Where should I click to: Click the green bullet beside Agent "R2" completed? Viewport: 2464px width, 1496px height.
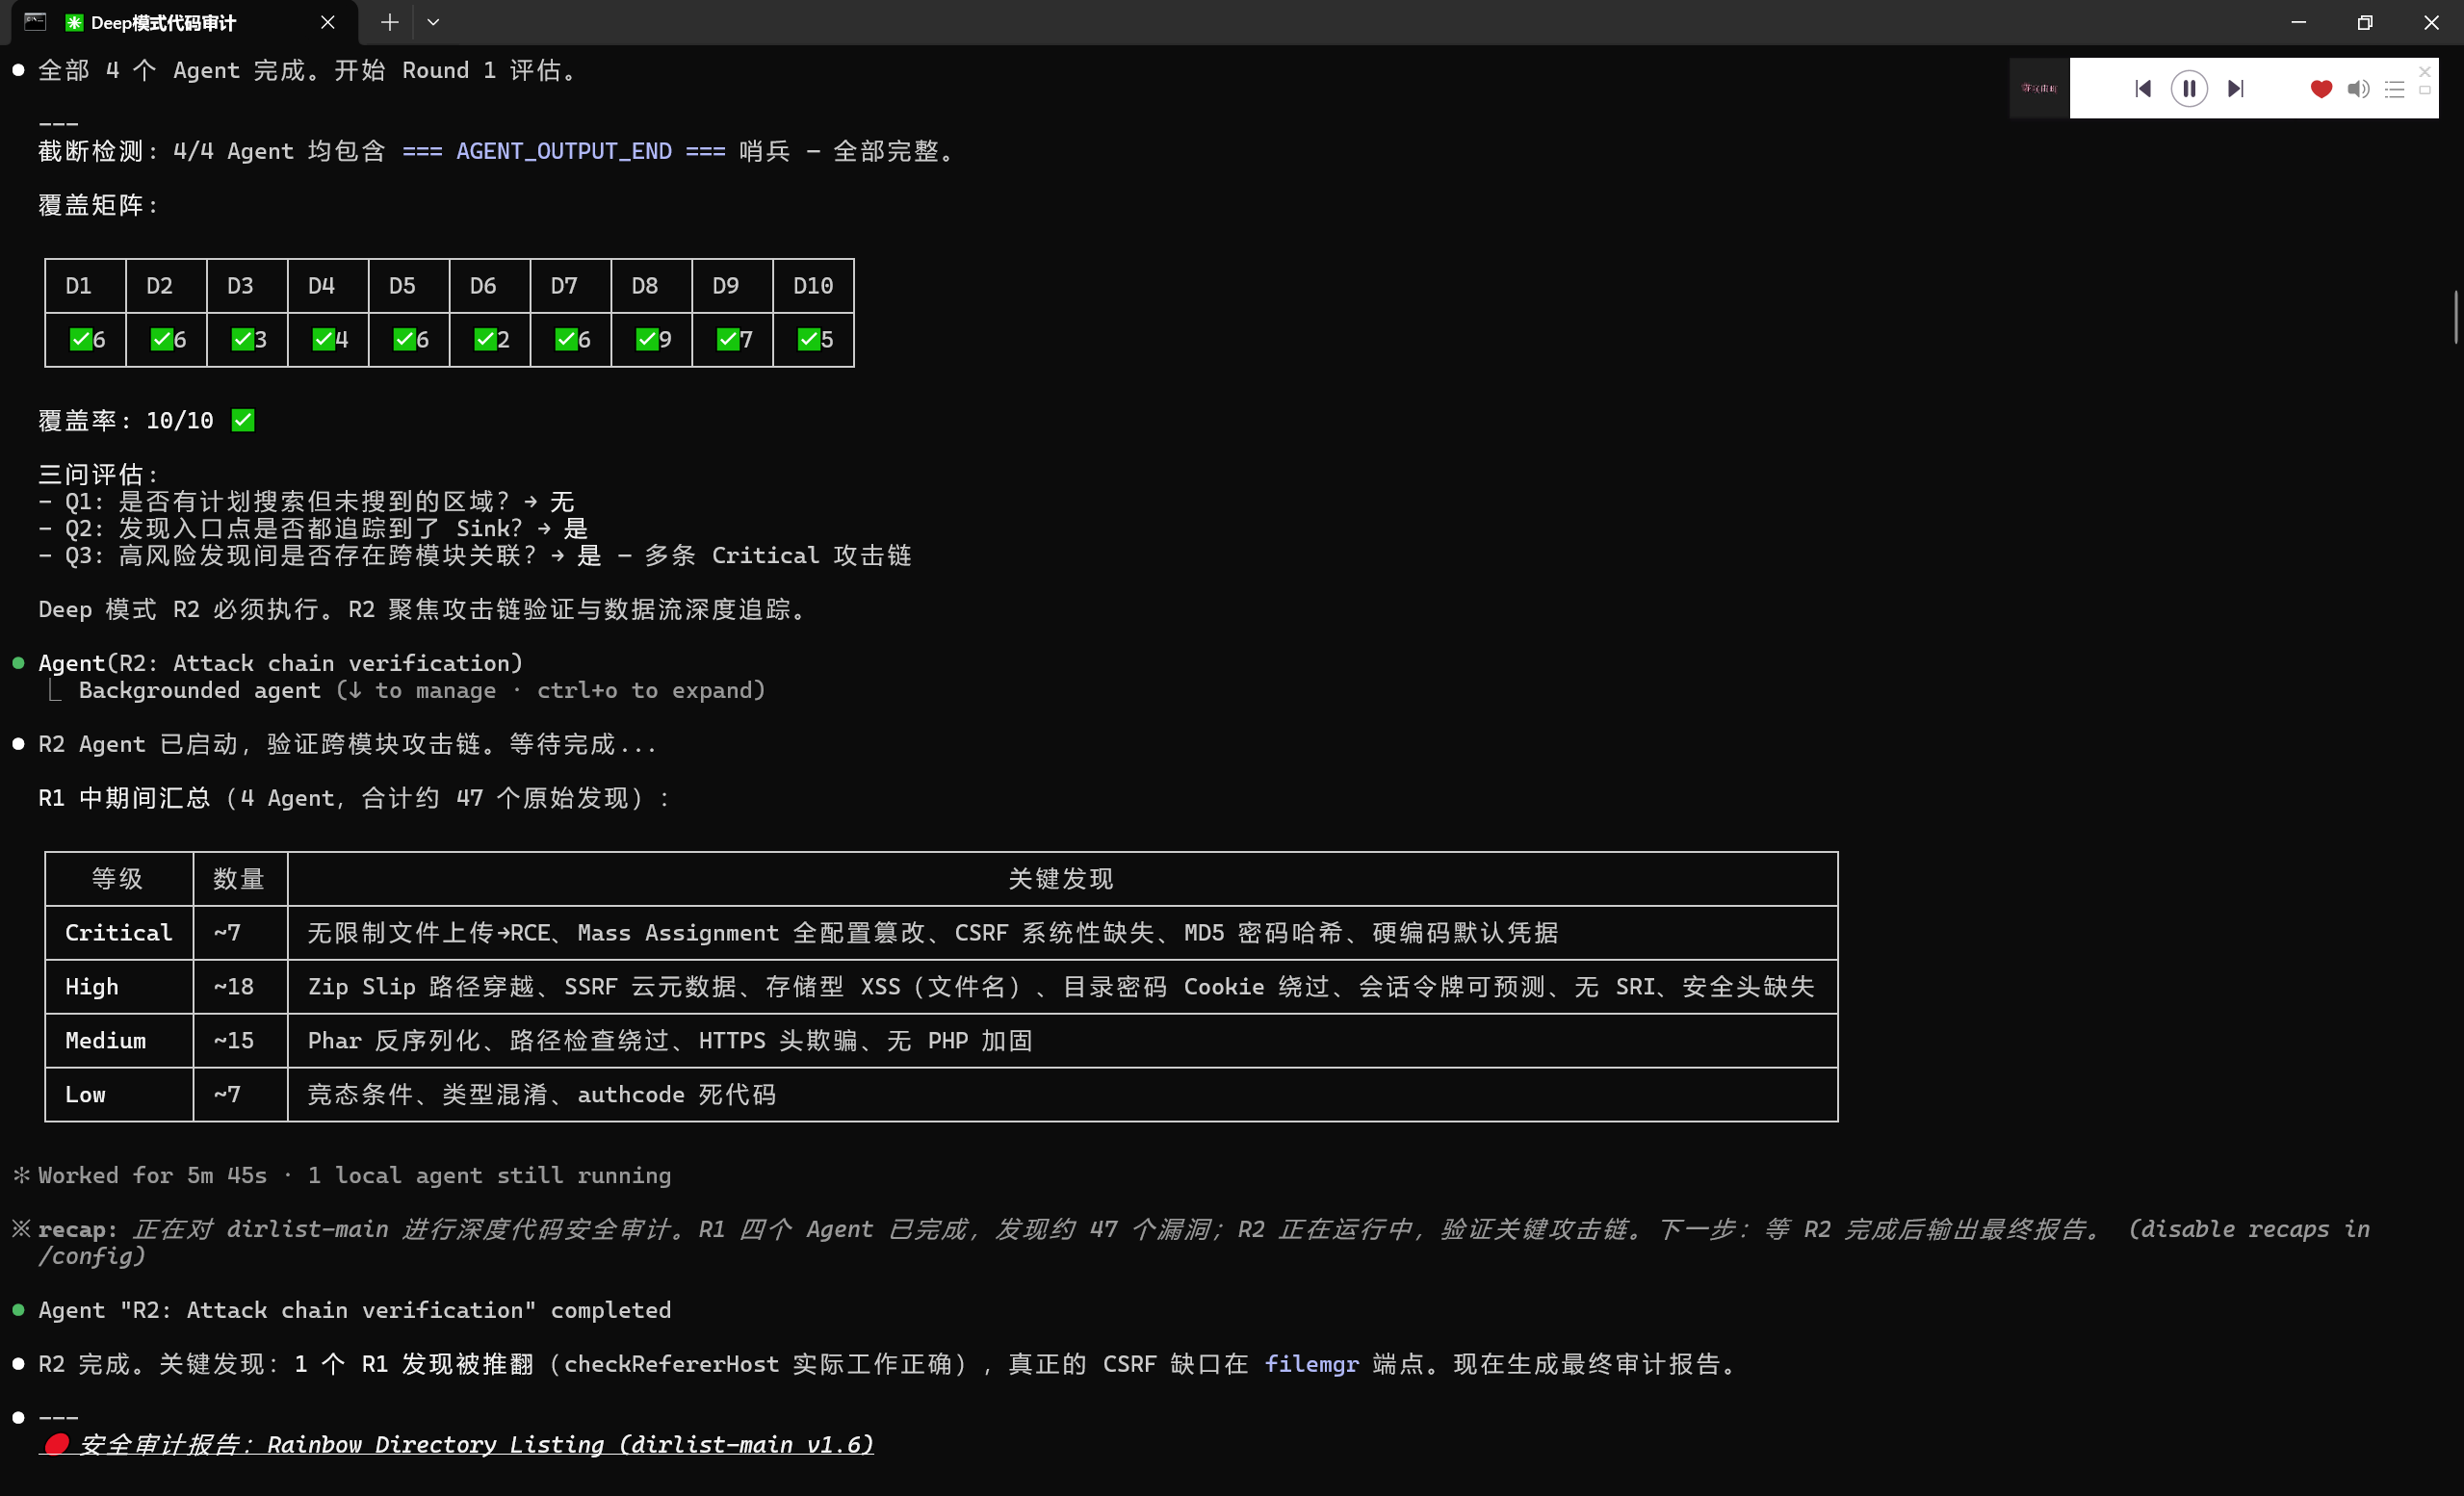tap(18, 1310)
